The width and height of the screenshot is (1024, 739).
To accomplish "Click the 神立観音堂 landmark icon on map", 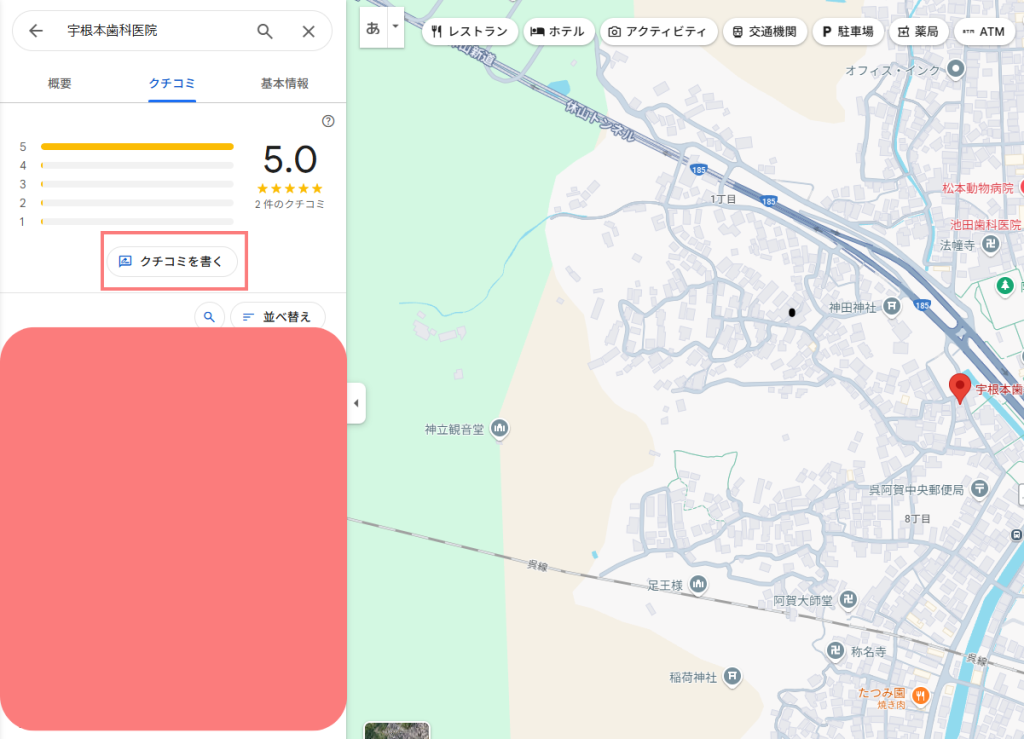I will click(500, 429).
